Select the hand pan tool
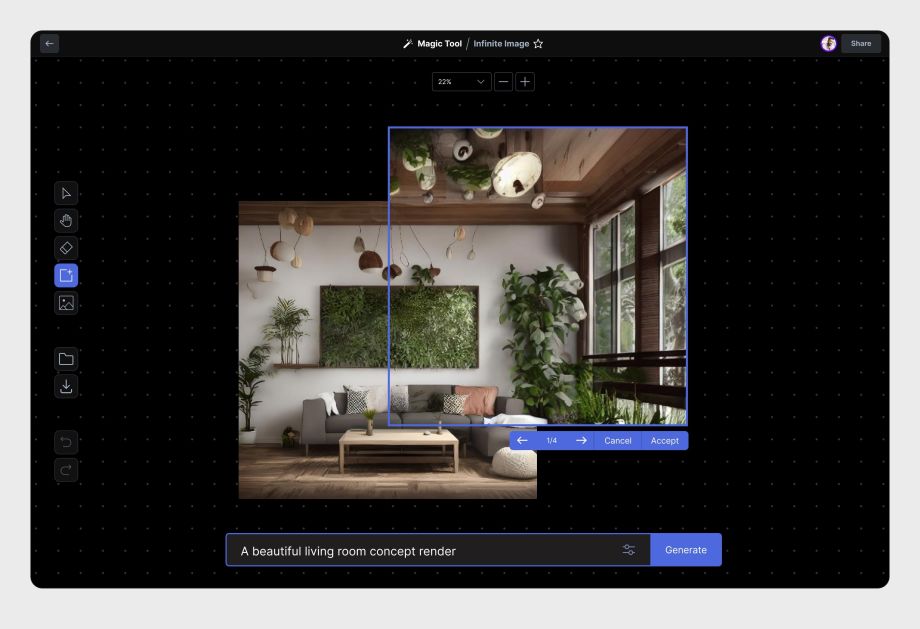The height and width of the screenshot is (629, 920). pyautogui.click(x=66, y=221)
